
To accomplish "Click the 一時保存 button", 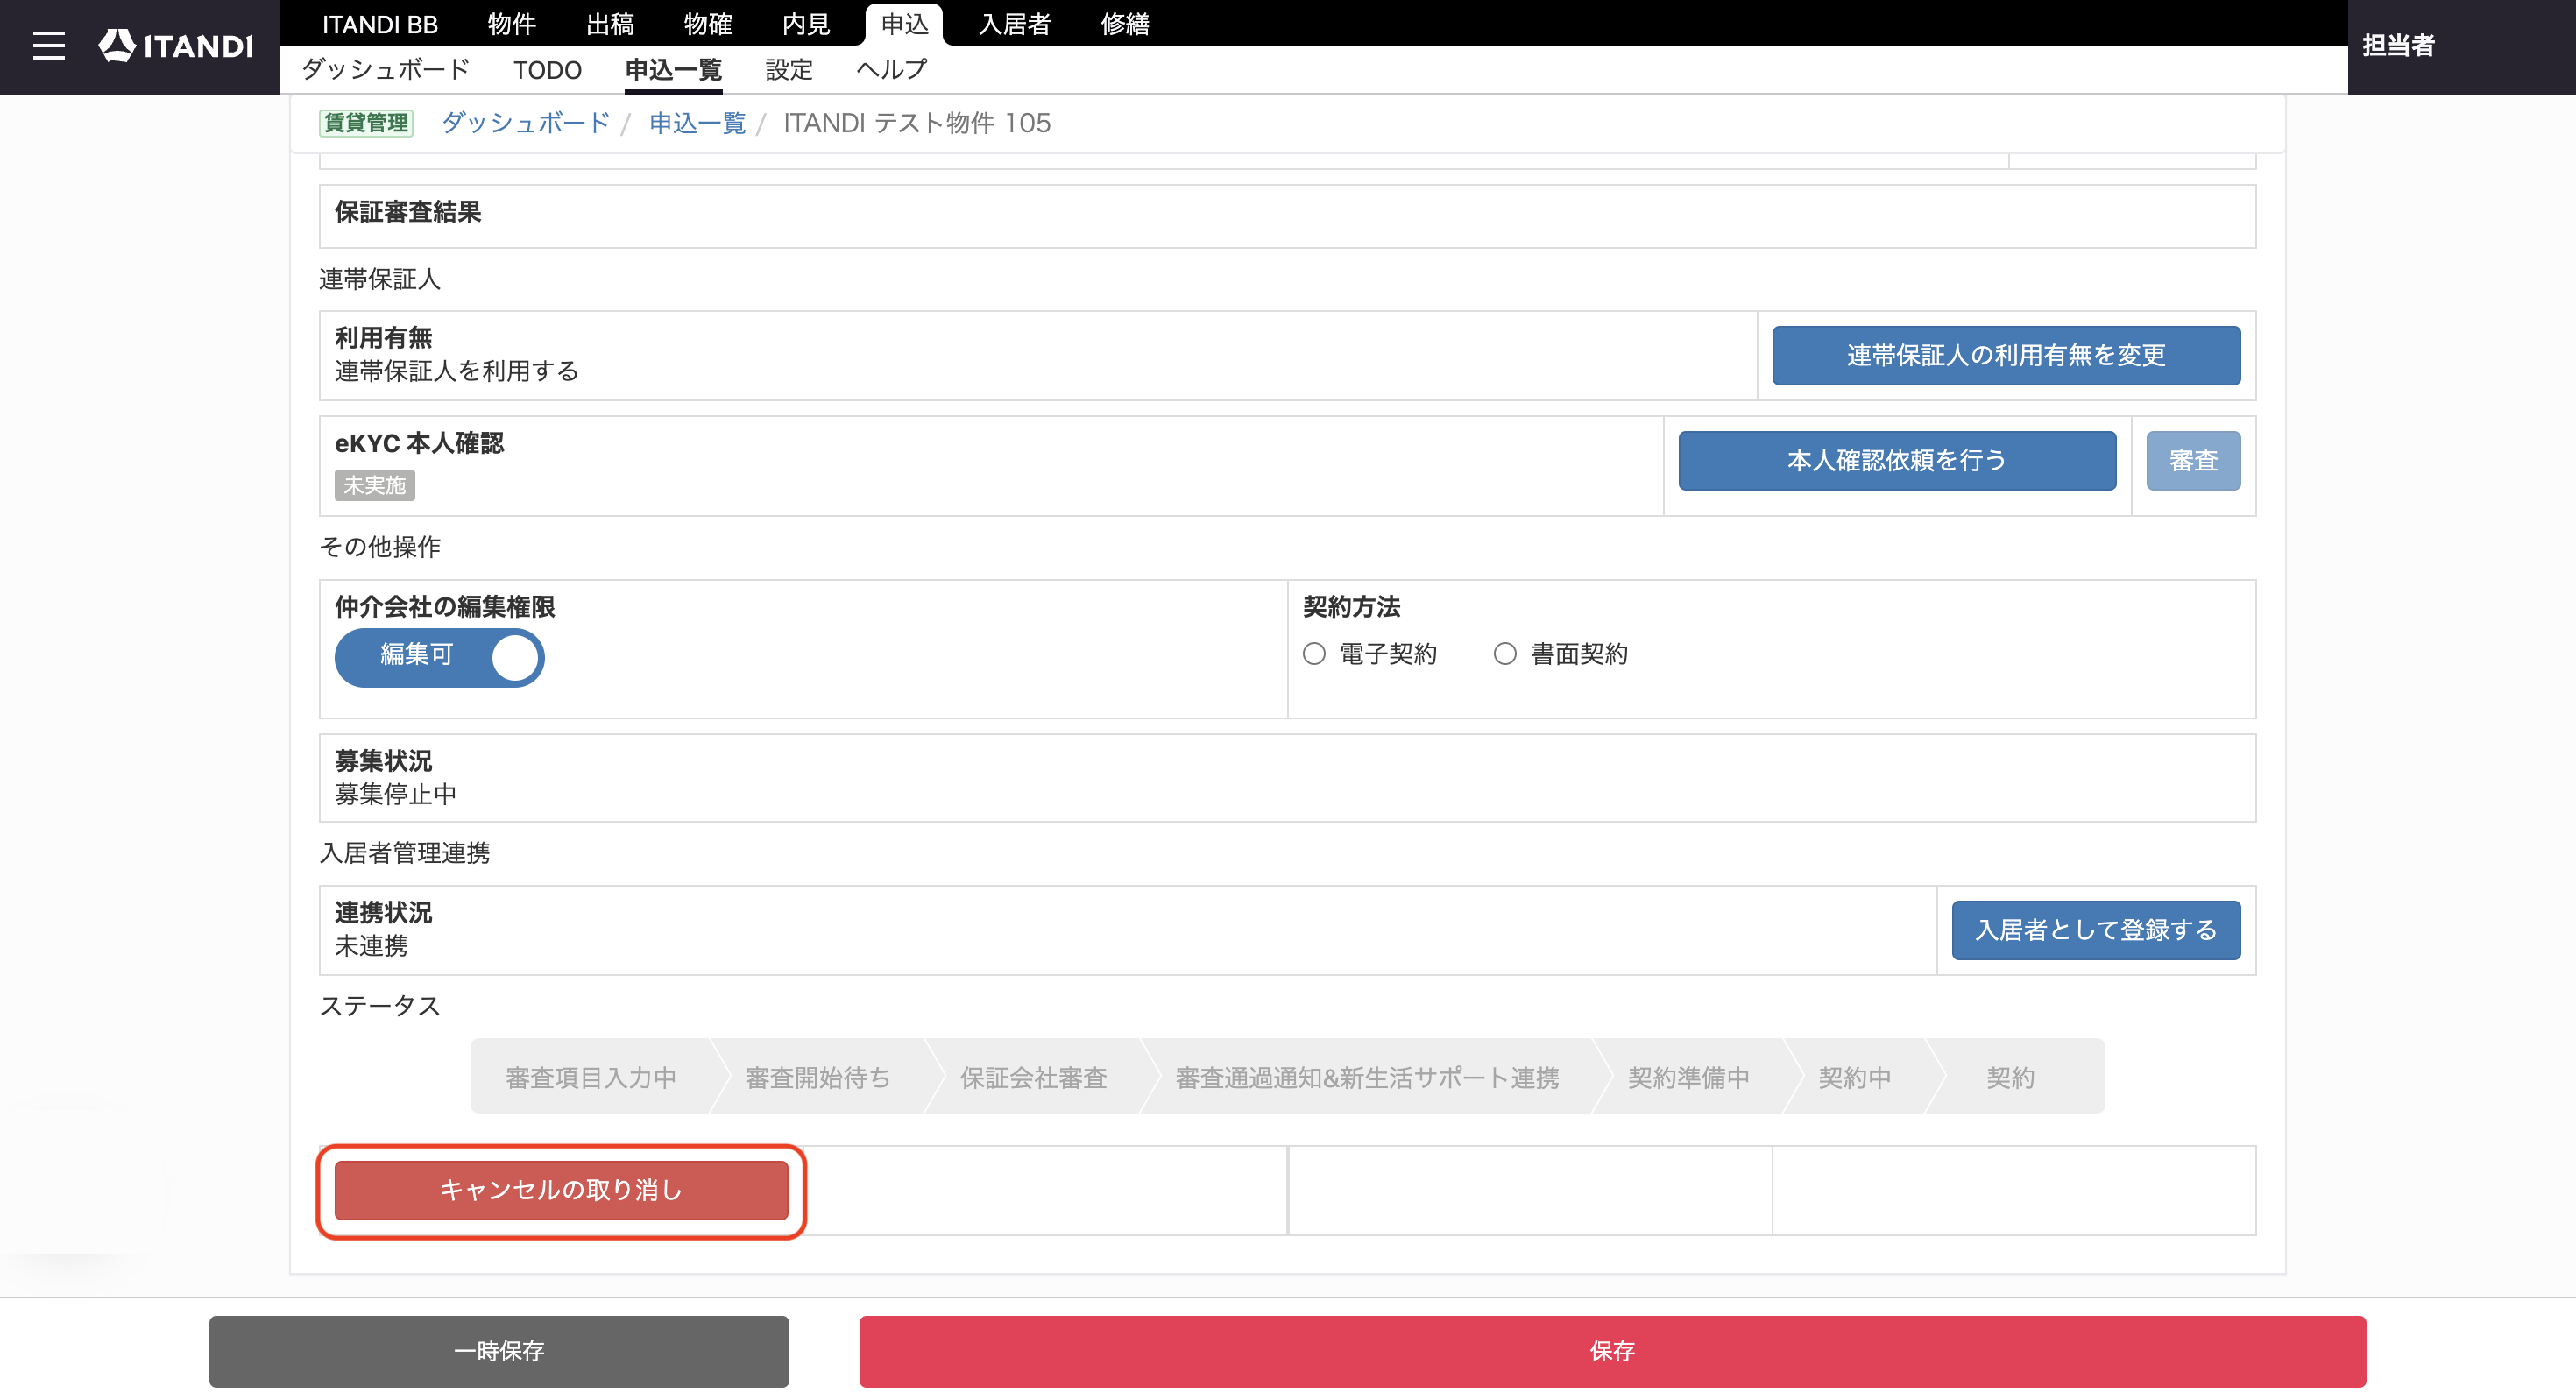I will [499, 1352].
